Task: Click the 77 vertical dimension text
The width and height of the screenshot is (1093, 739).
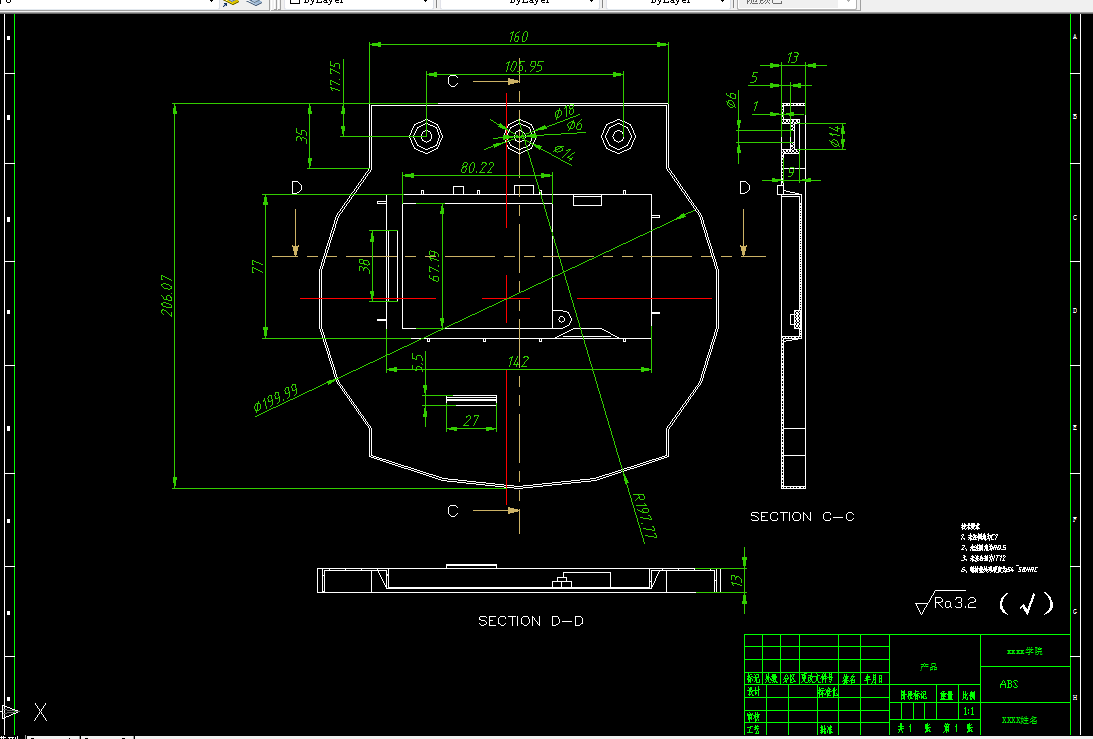Action: point(257,266)
